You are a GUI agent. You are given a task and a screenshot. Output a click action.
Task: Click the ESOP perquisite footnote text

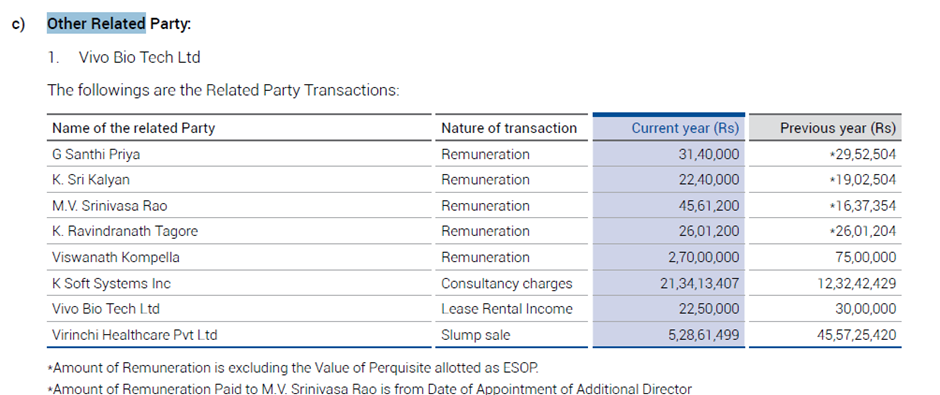[x=297, y=367]
